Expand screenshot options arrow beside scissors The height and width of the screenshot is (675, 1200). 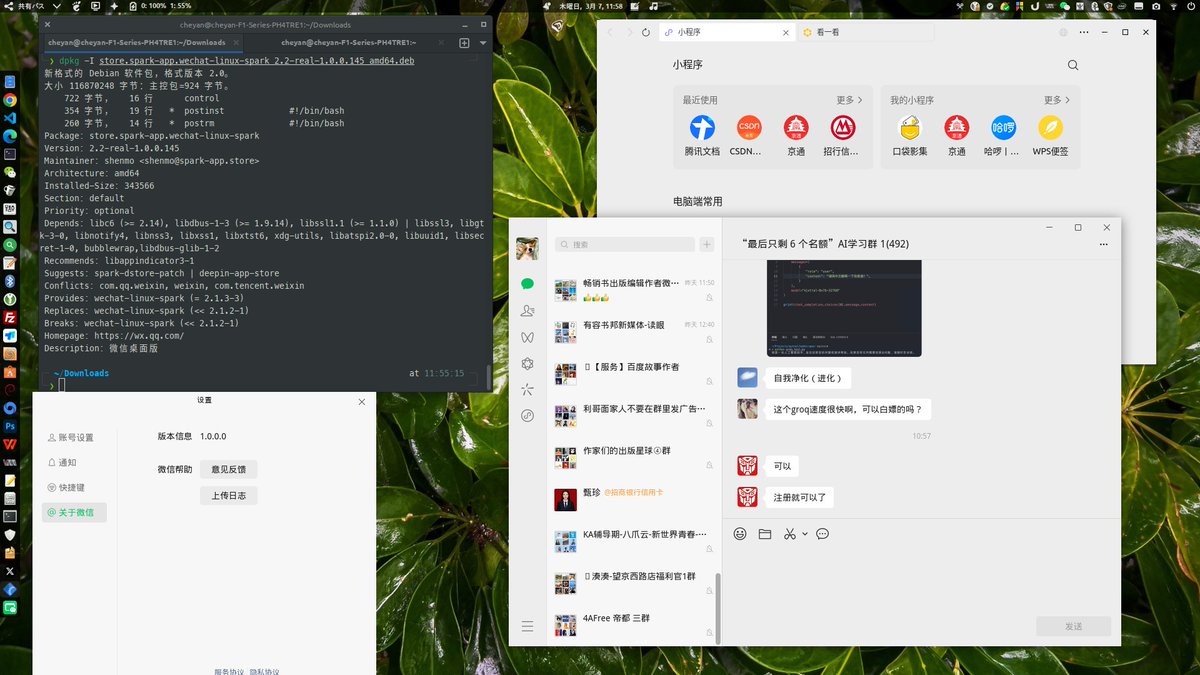tap(804, 534)
